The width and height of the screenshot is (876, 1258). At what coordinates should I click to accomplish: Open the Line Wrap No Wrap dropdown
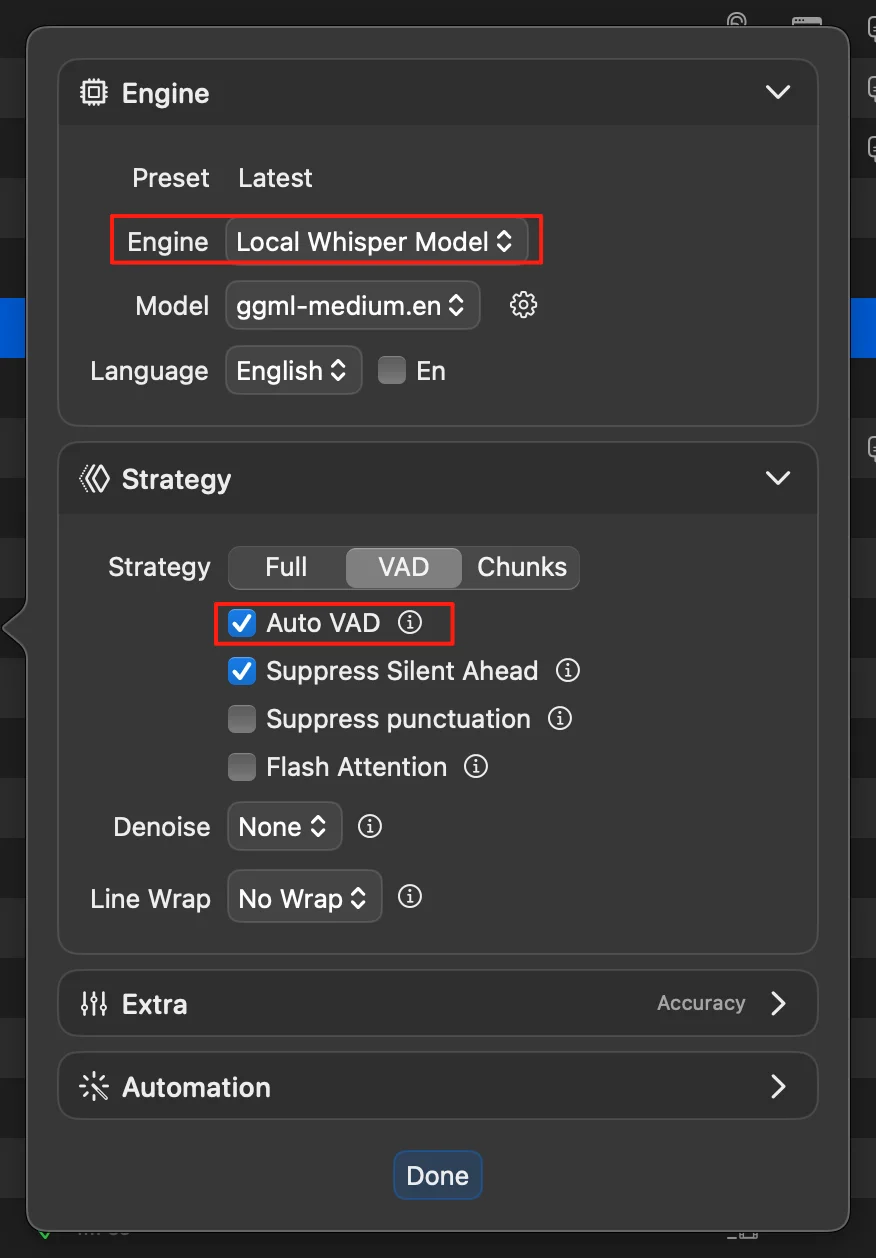[305, 898]
